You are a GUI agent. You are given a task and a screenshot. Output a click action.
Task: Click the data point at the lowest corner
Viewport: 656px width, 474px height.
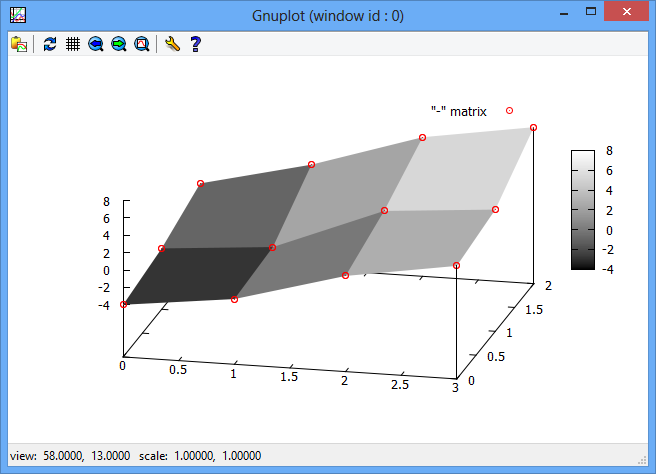coord(123,305)
